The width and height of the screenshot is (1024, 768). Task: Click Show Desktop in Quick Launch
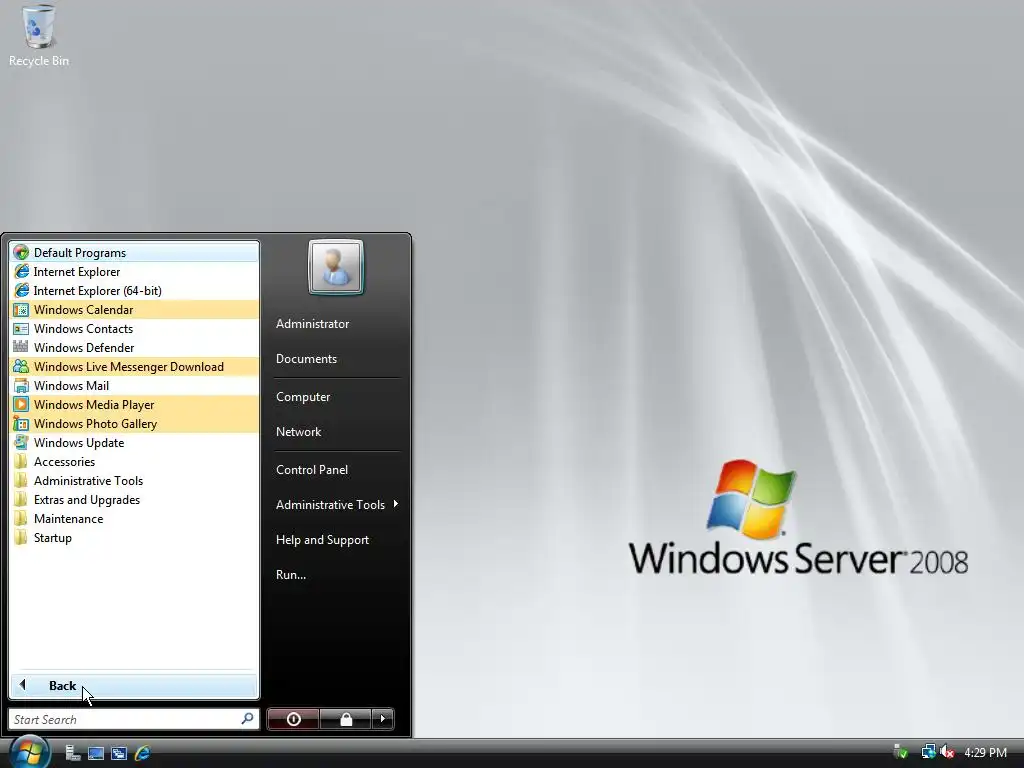click(96, 753)
